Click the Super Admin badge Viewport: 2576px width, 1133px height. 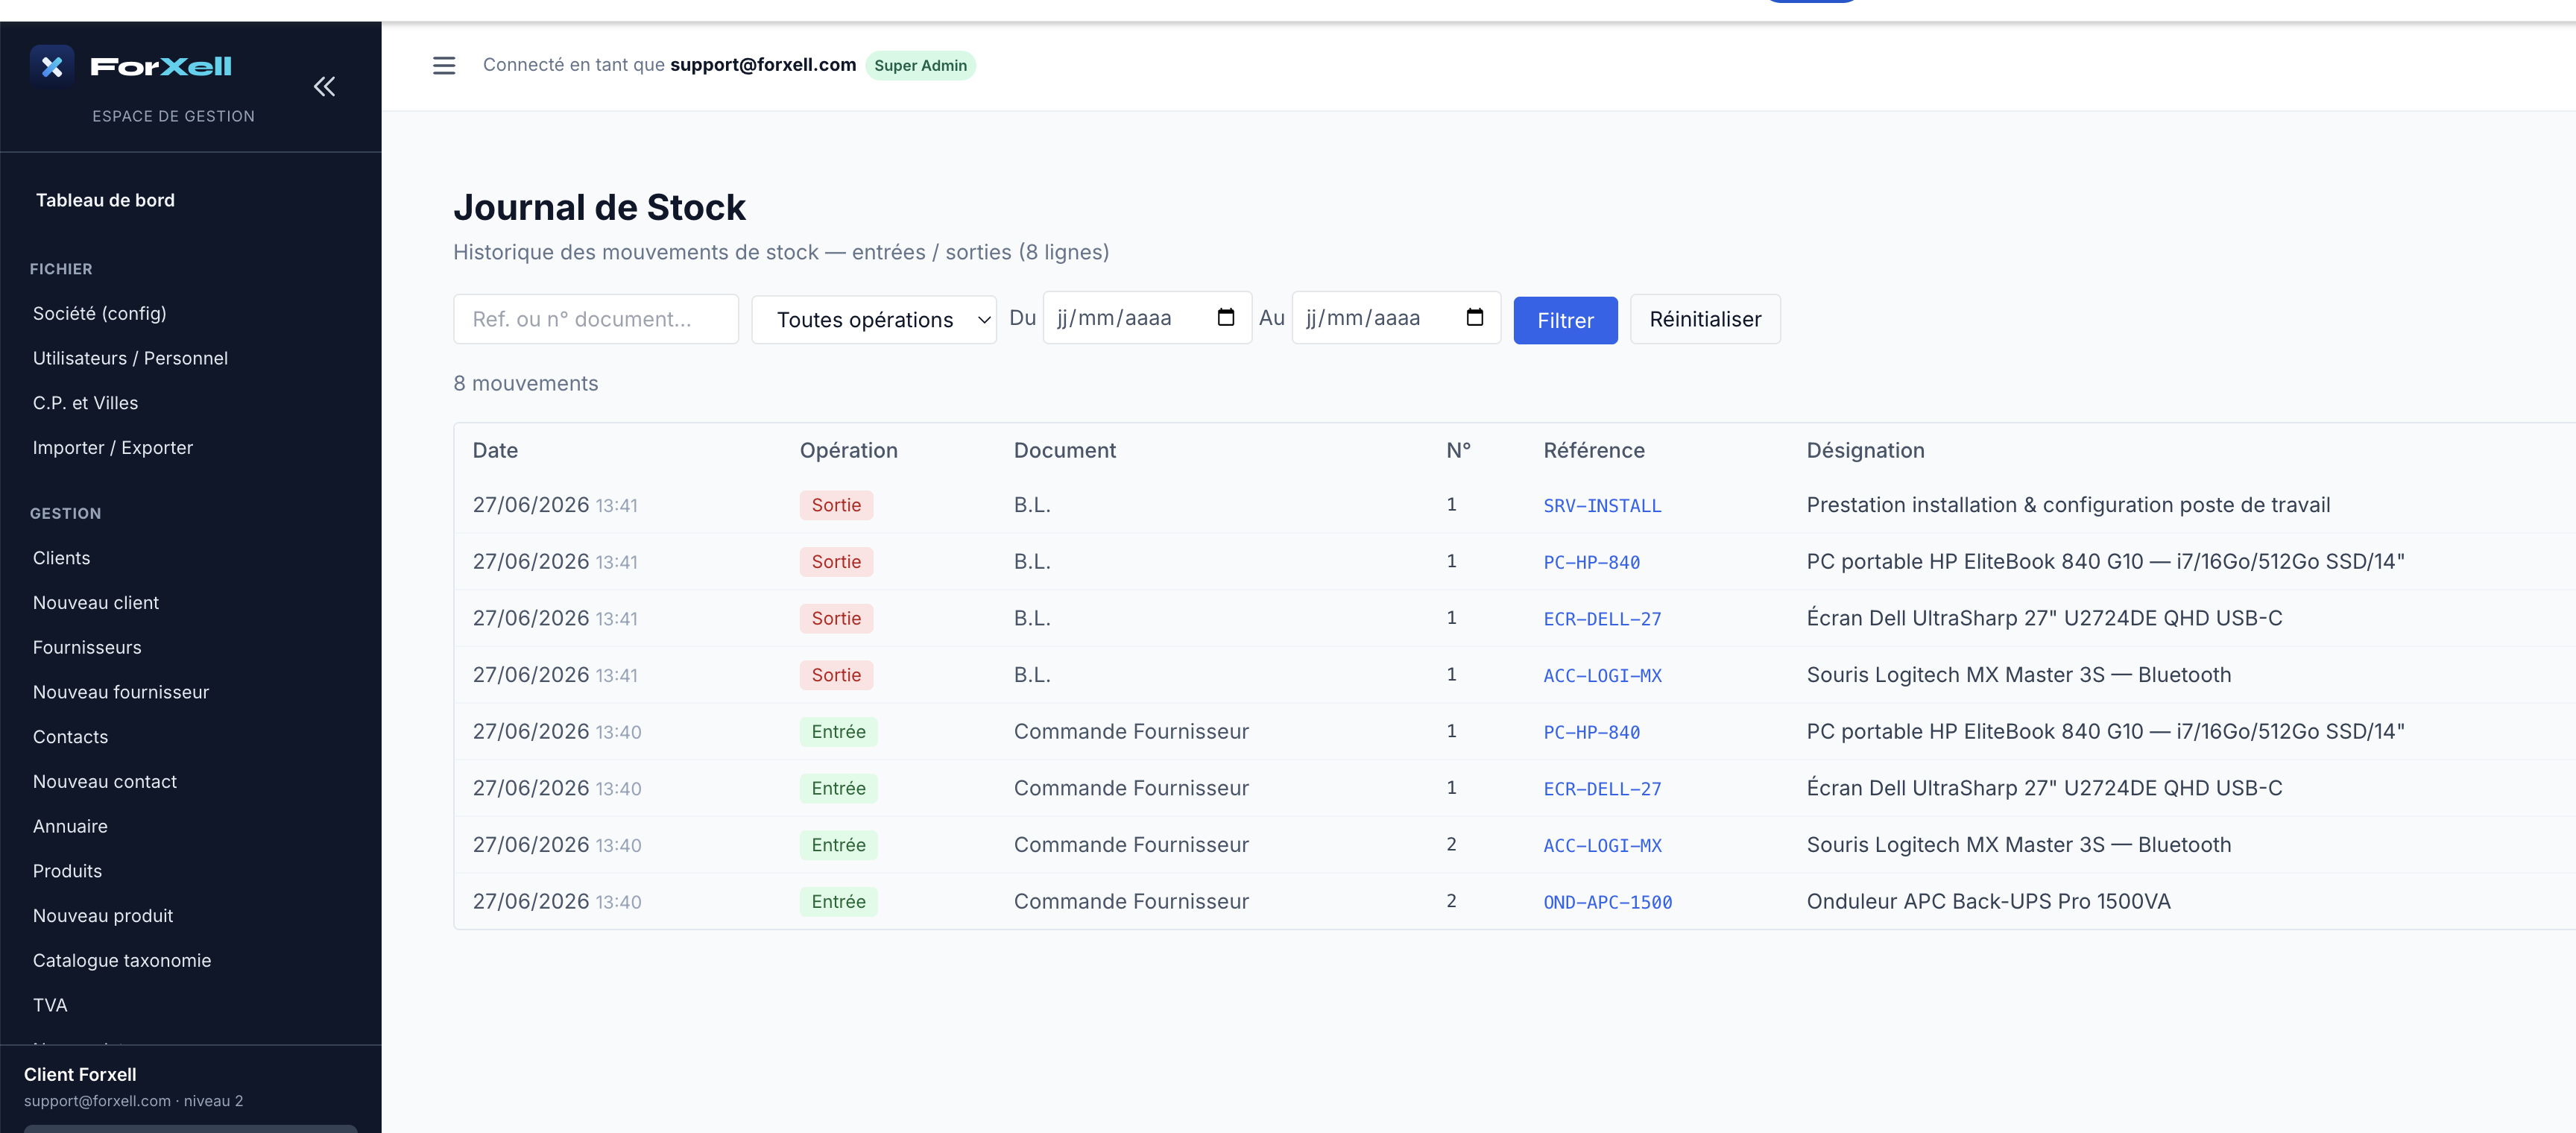(x=920, y=66)
